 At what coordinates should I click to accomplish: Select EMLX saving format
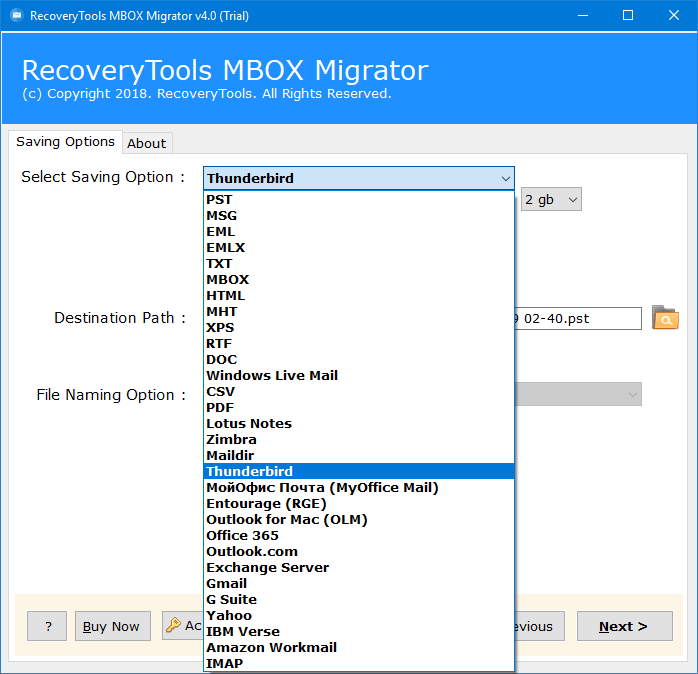coord(359,248)
